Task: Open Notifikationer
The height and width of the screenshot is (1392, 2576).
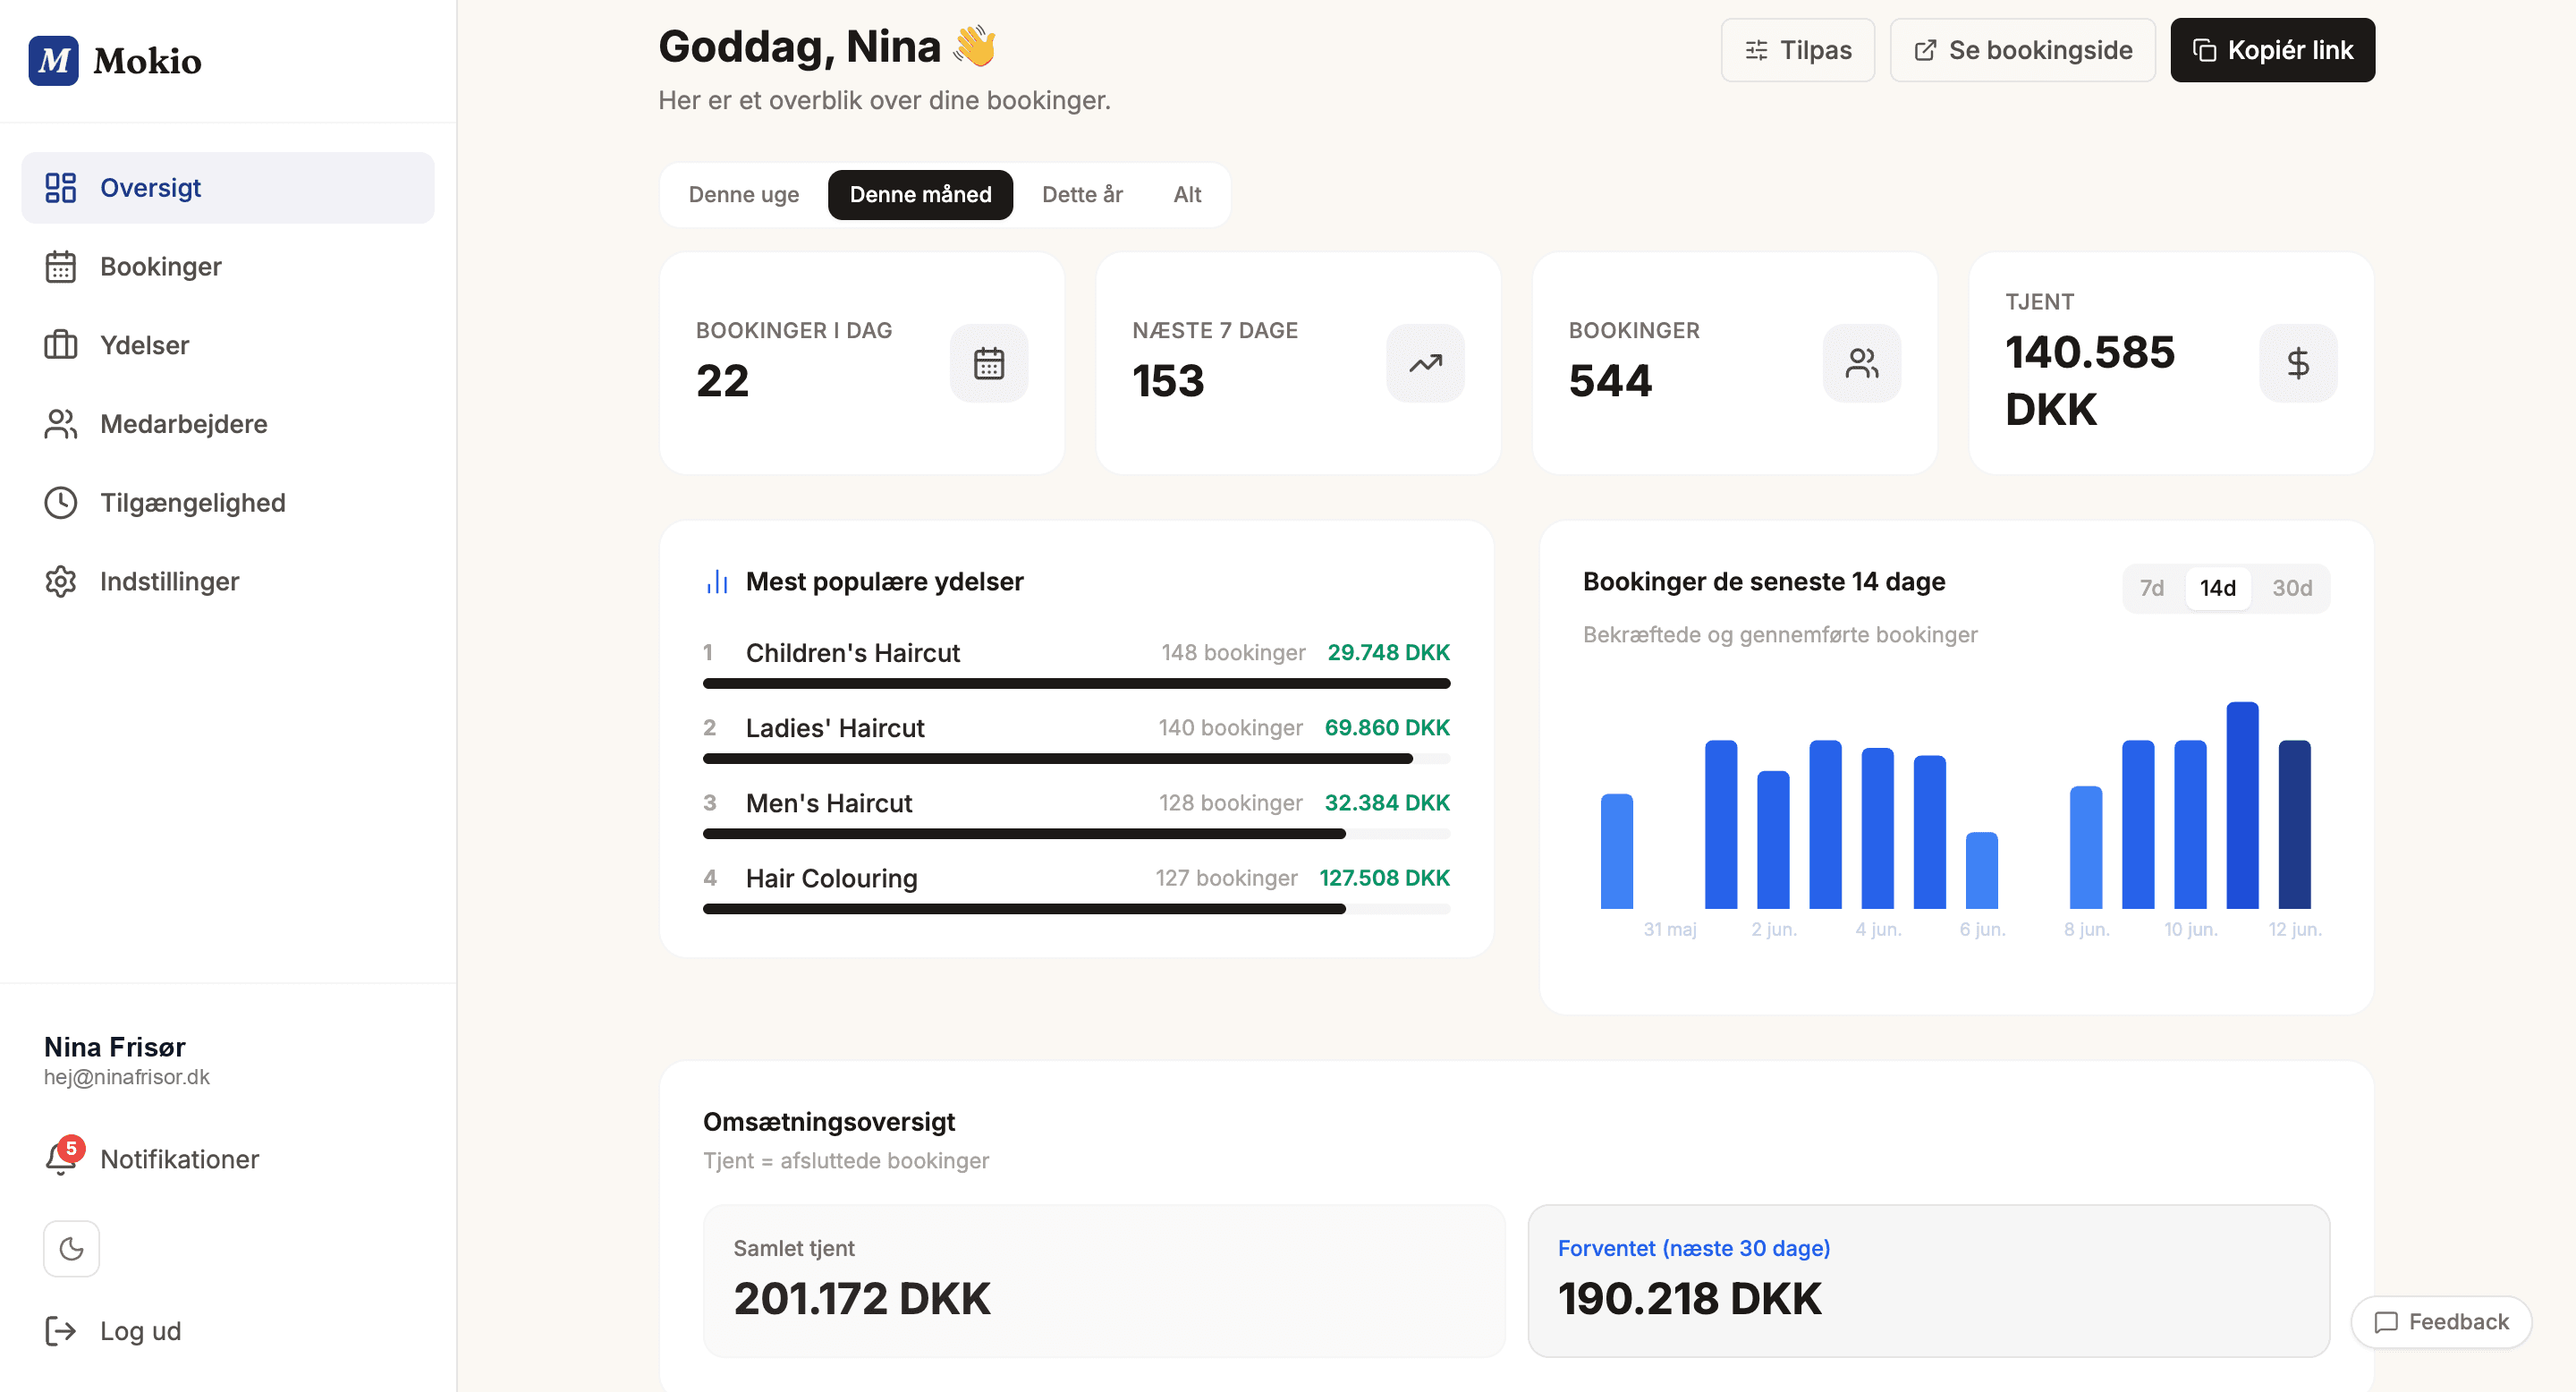Action: (228, 1160)
